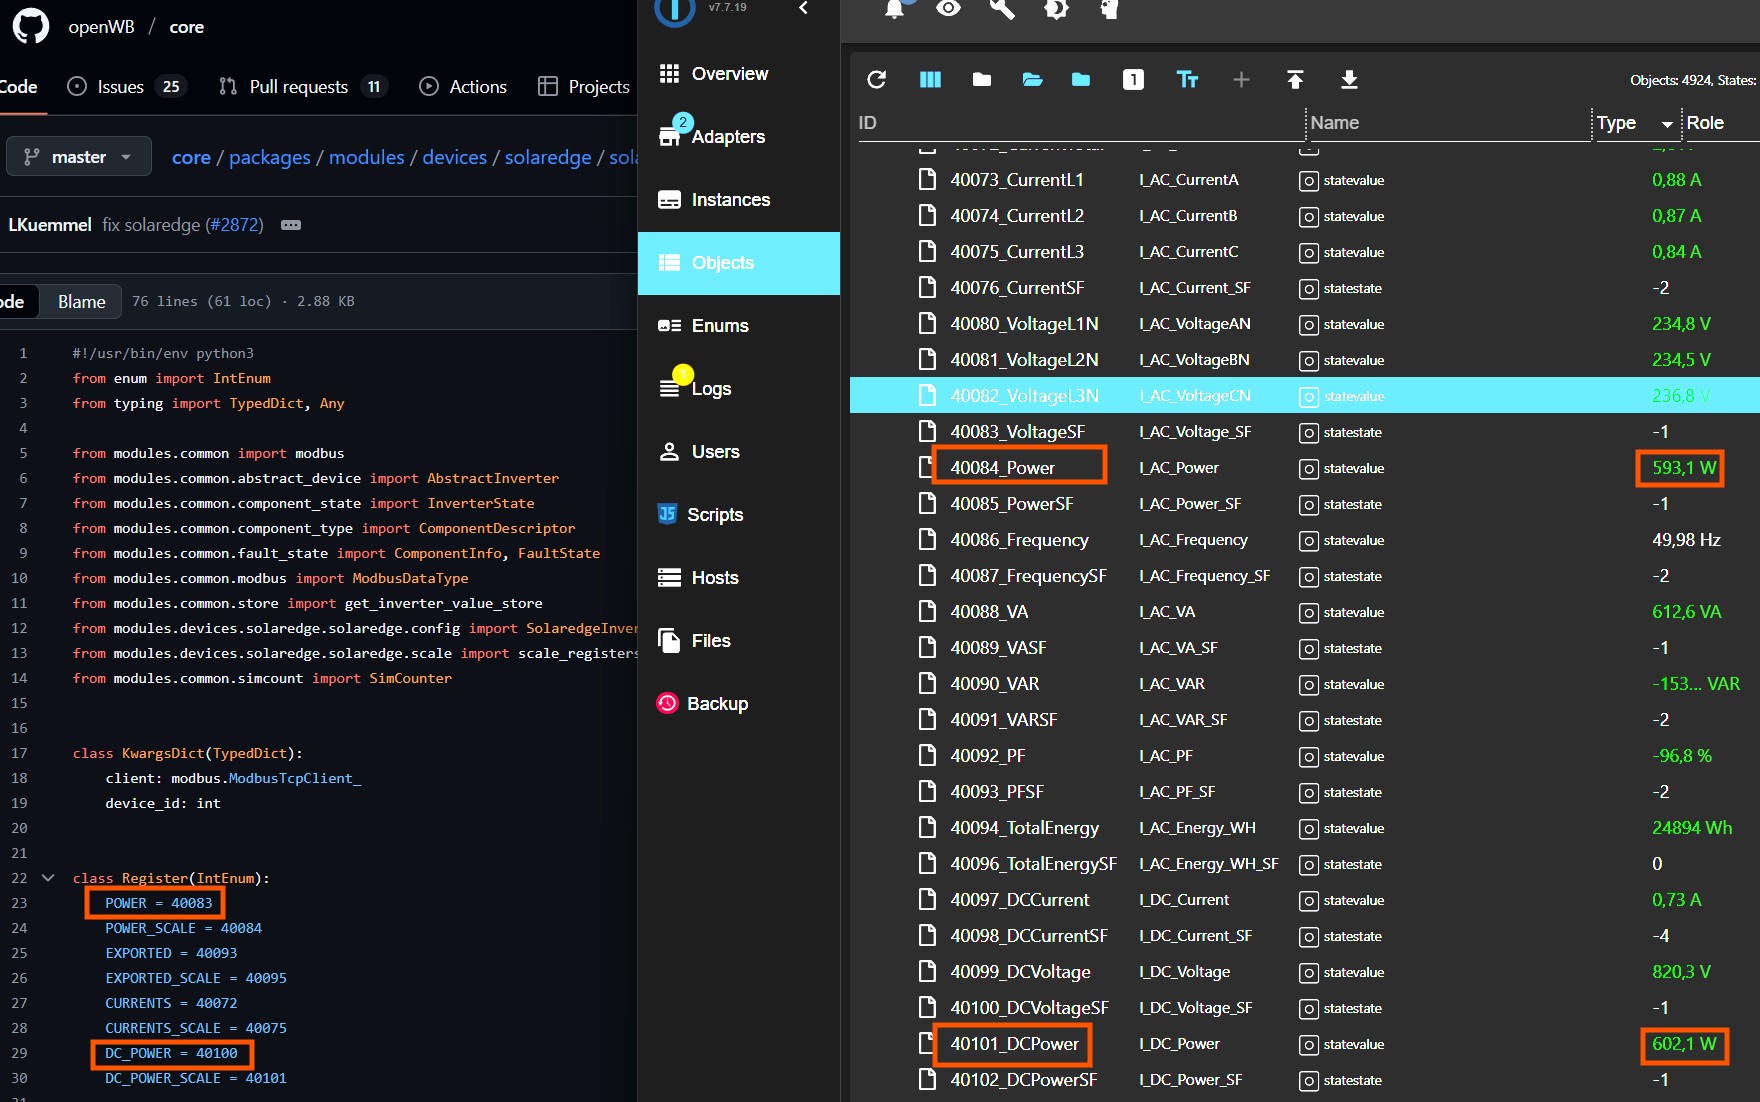The height and width of the screenshot is (1102, 1760).
Task: Open the Logs section in sidebar
Action: tap(710, 388)
